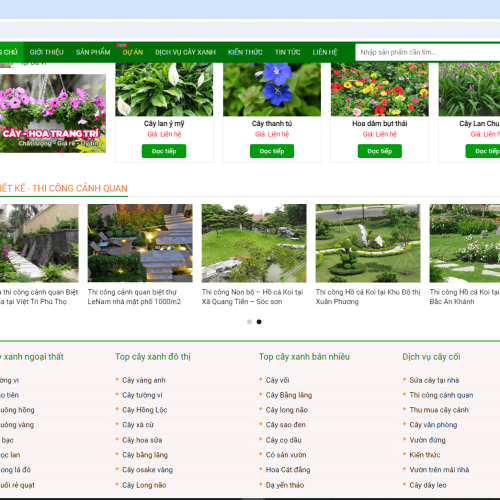Open the Cây thanh tú photo
Image resolution: width=500 pixels, height=500 pixels.
pyautogui.click(x=272, y=89)
